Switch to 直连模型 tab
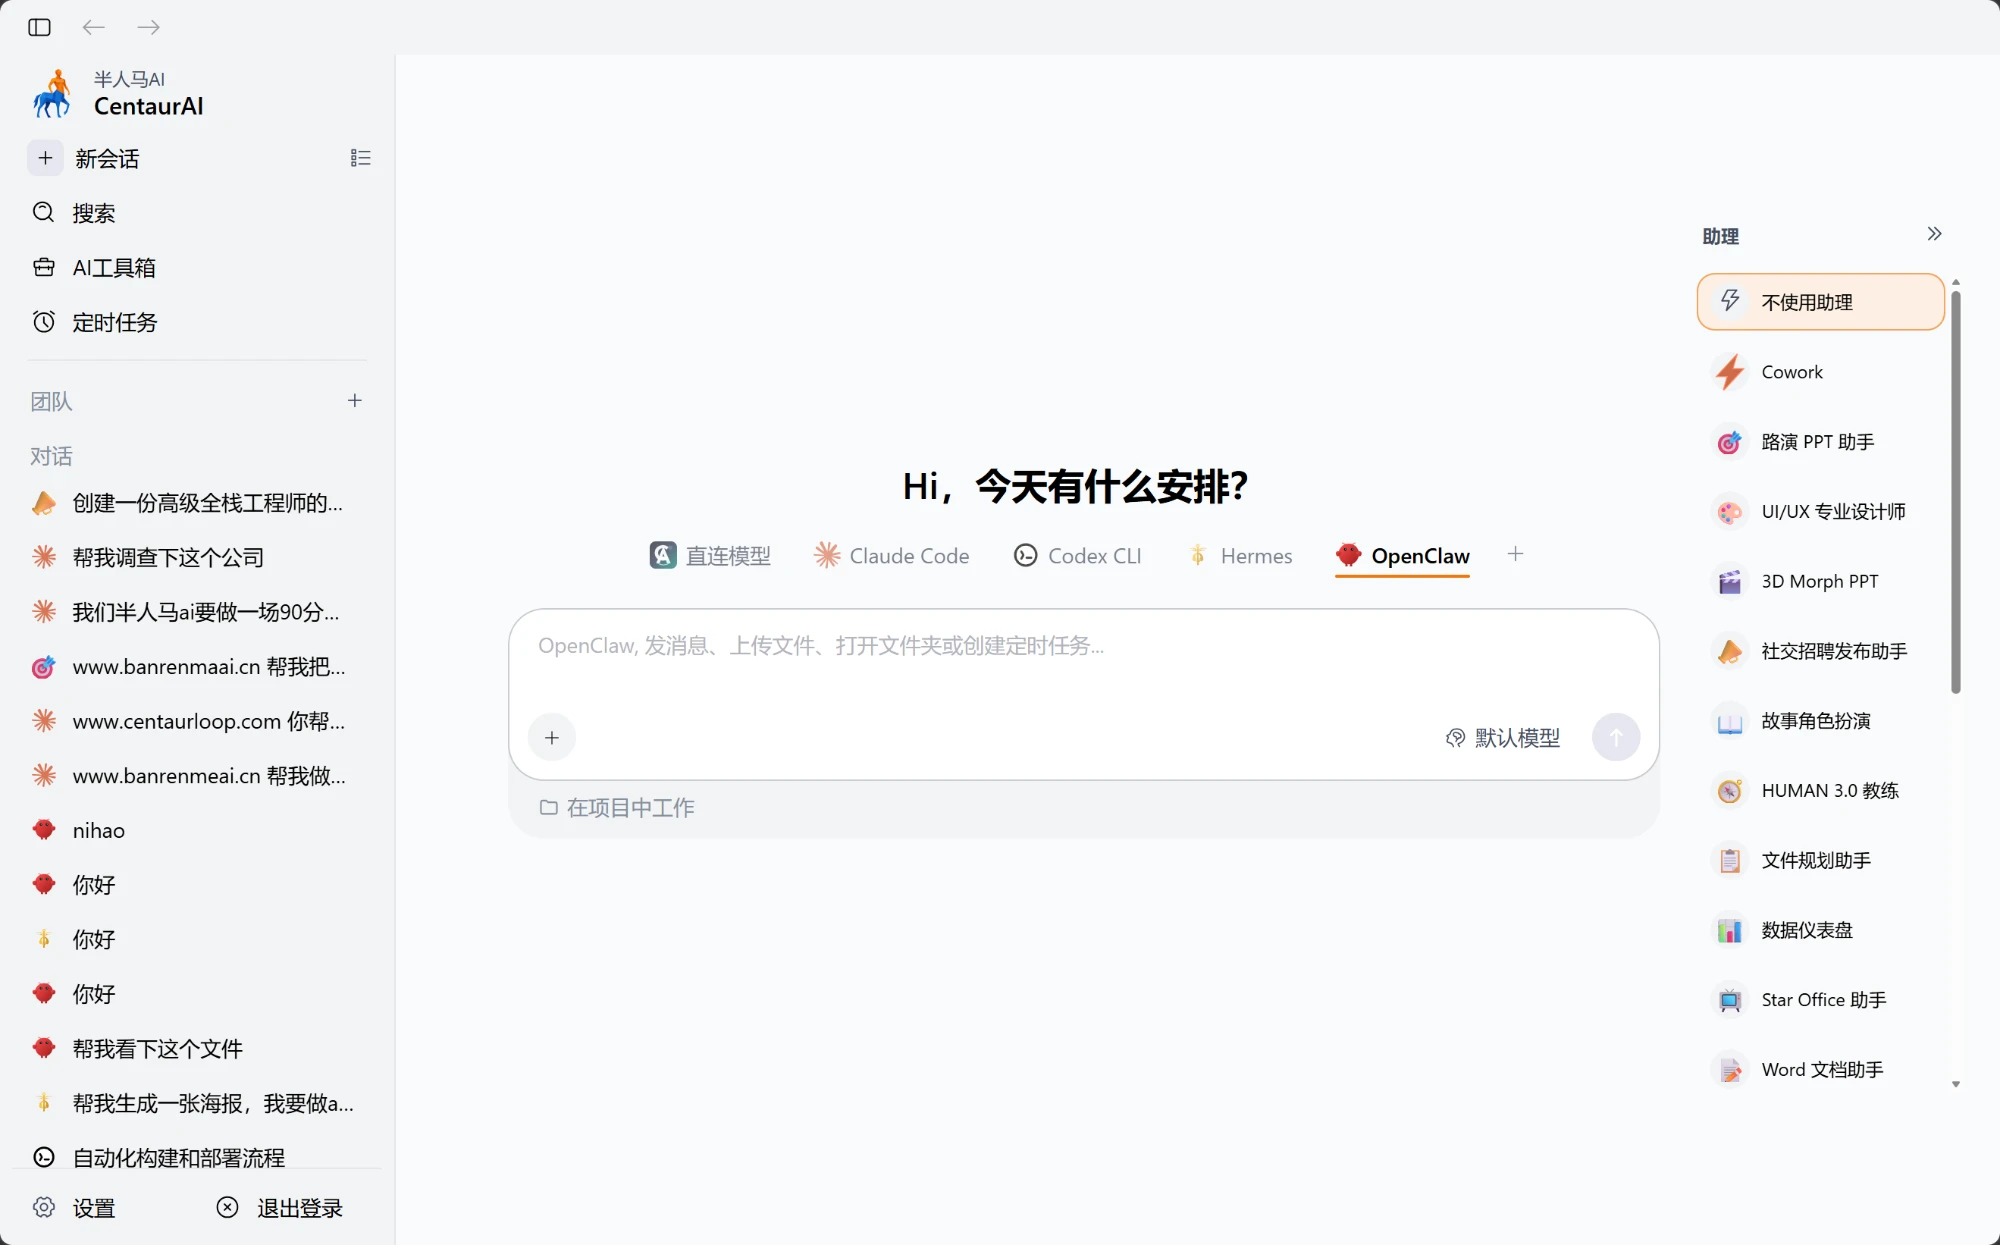The width and height of the screenshot is (2000, 1245). point(711,556)
